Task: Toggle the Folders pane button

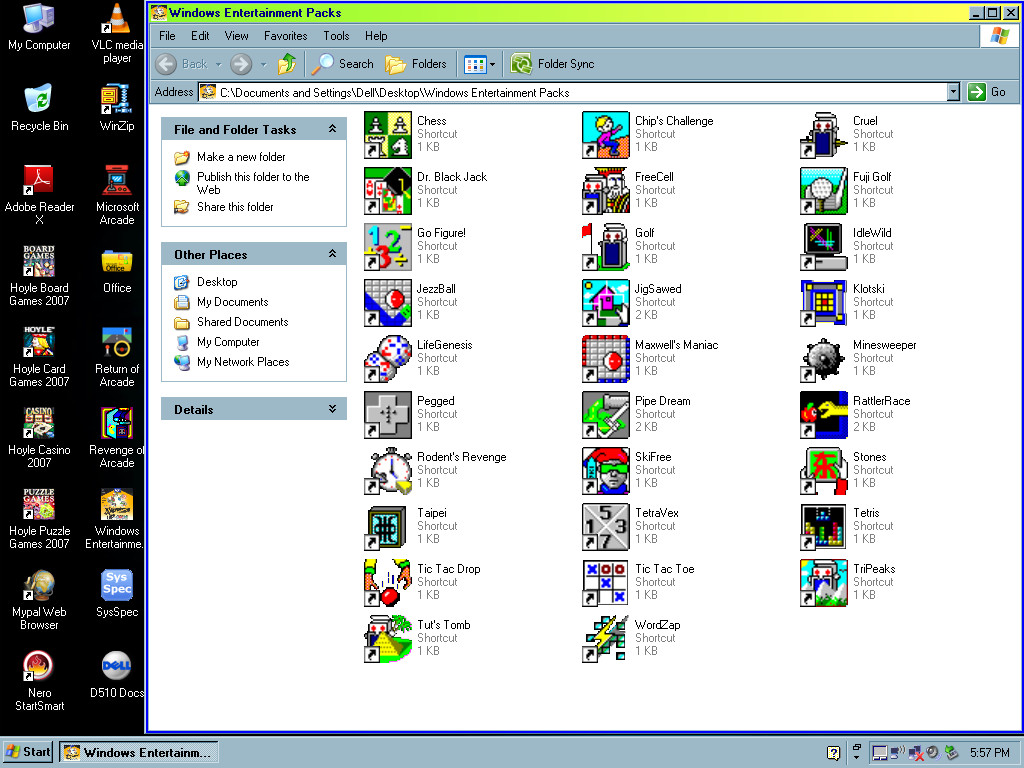Action: pos(416,64)
